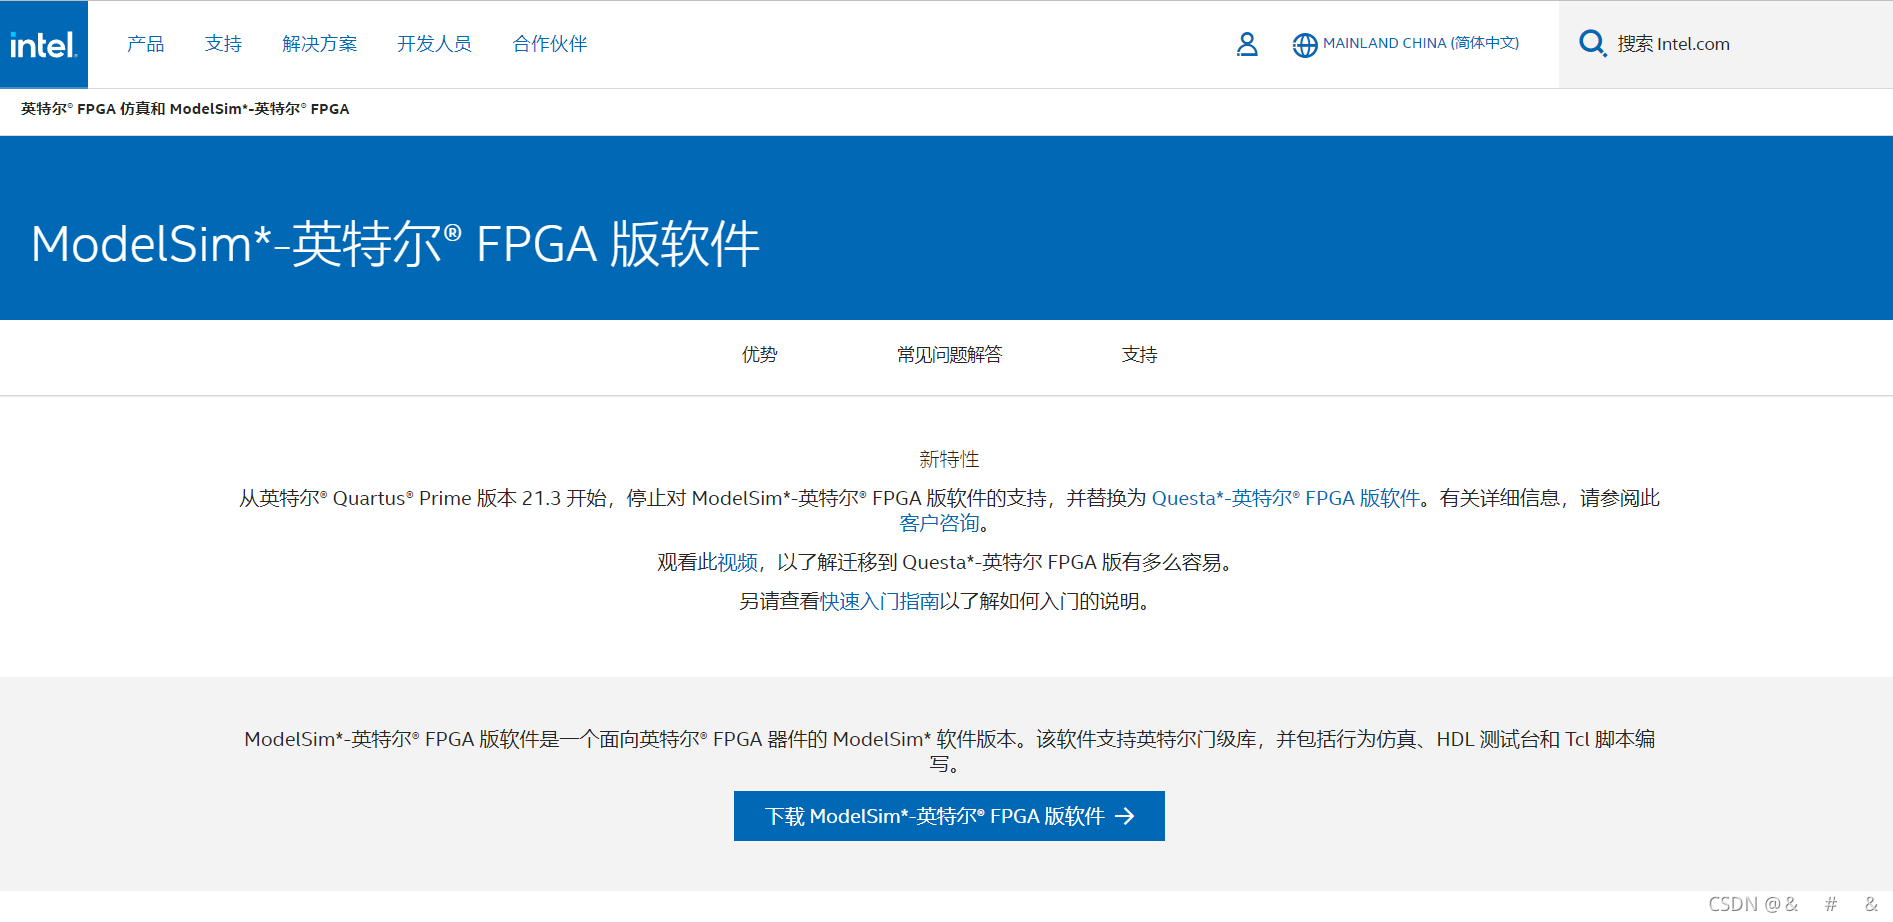Click the 新特性 heading
The width and height of the screenshot is (1893, 922).
coord(949,459)
